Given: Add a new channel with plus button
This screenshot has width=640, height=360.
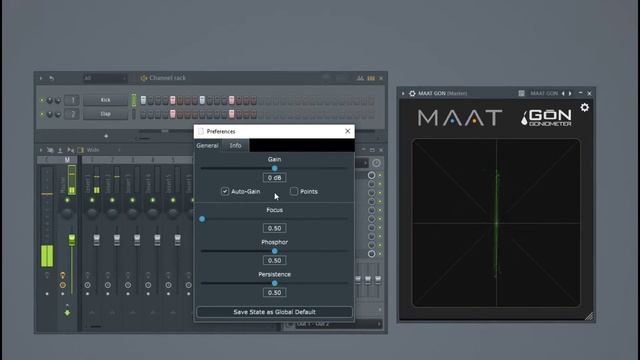Looking at the screenshot, I should pos(106,136).
